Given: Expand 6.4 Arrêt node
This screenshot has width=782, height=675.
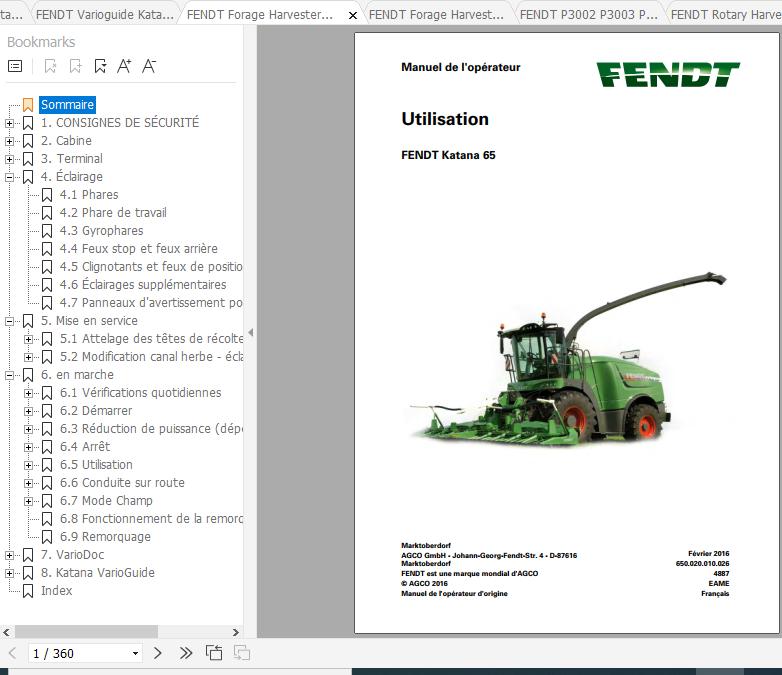Looking at the screenshot, I should pos(28,447).
